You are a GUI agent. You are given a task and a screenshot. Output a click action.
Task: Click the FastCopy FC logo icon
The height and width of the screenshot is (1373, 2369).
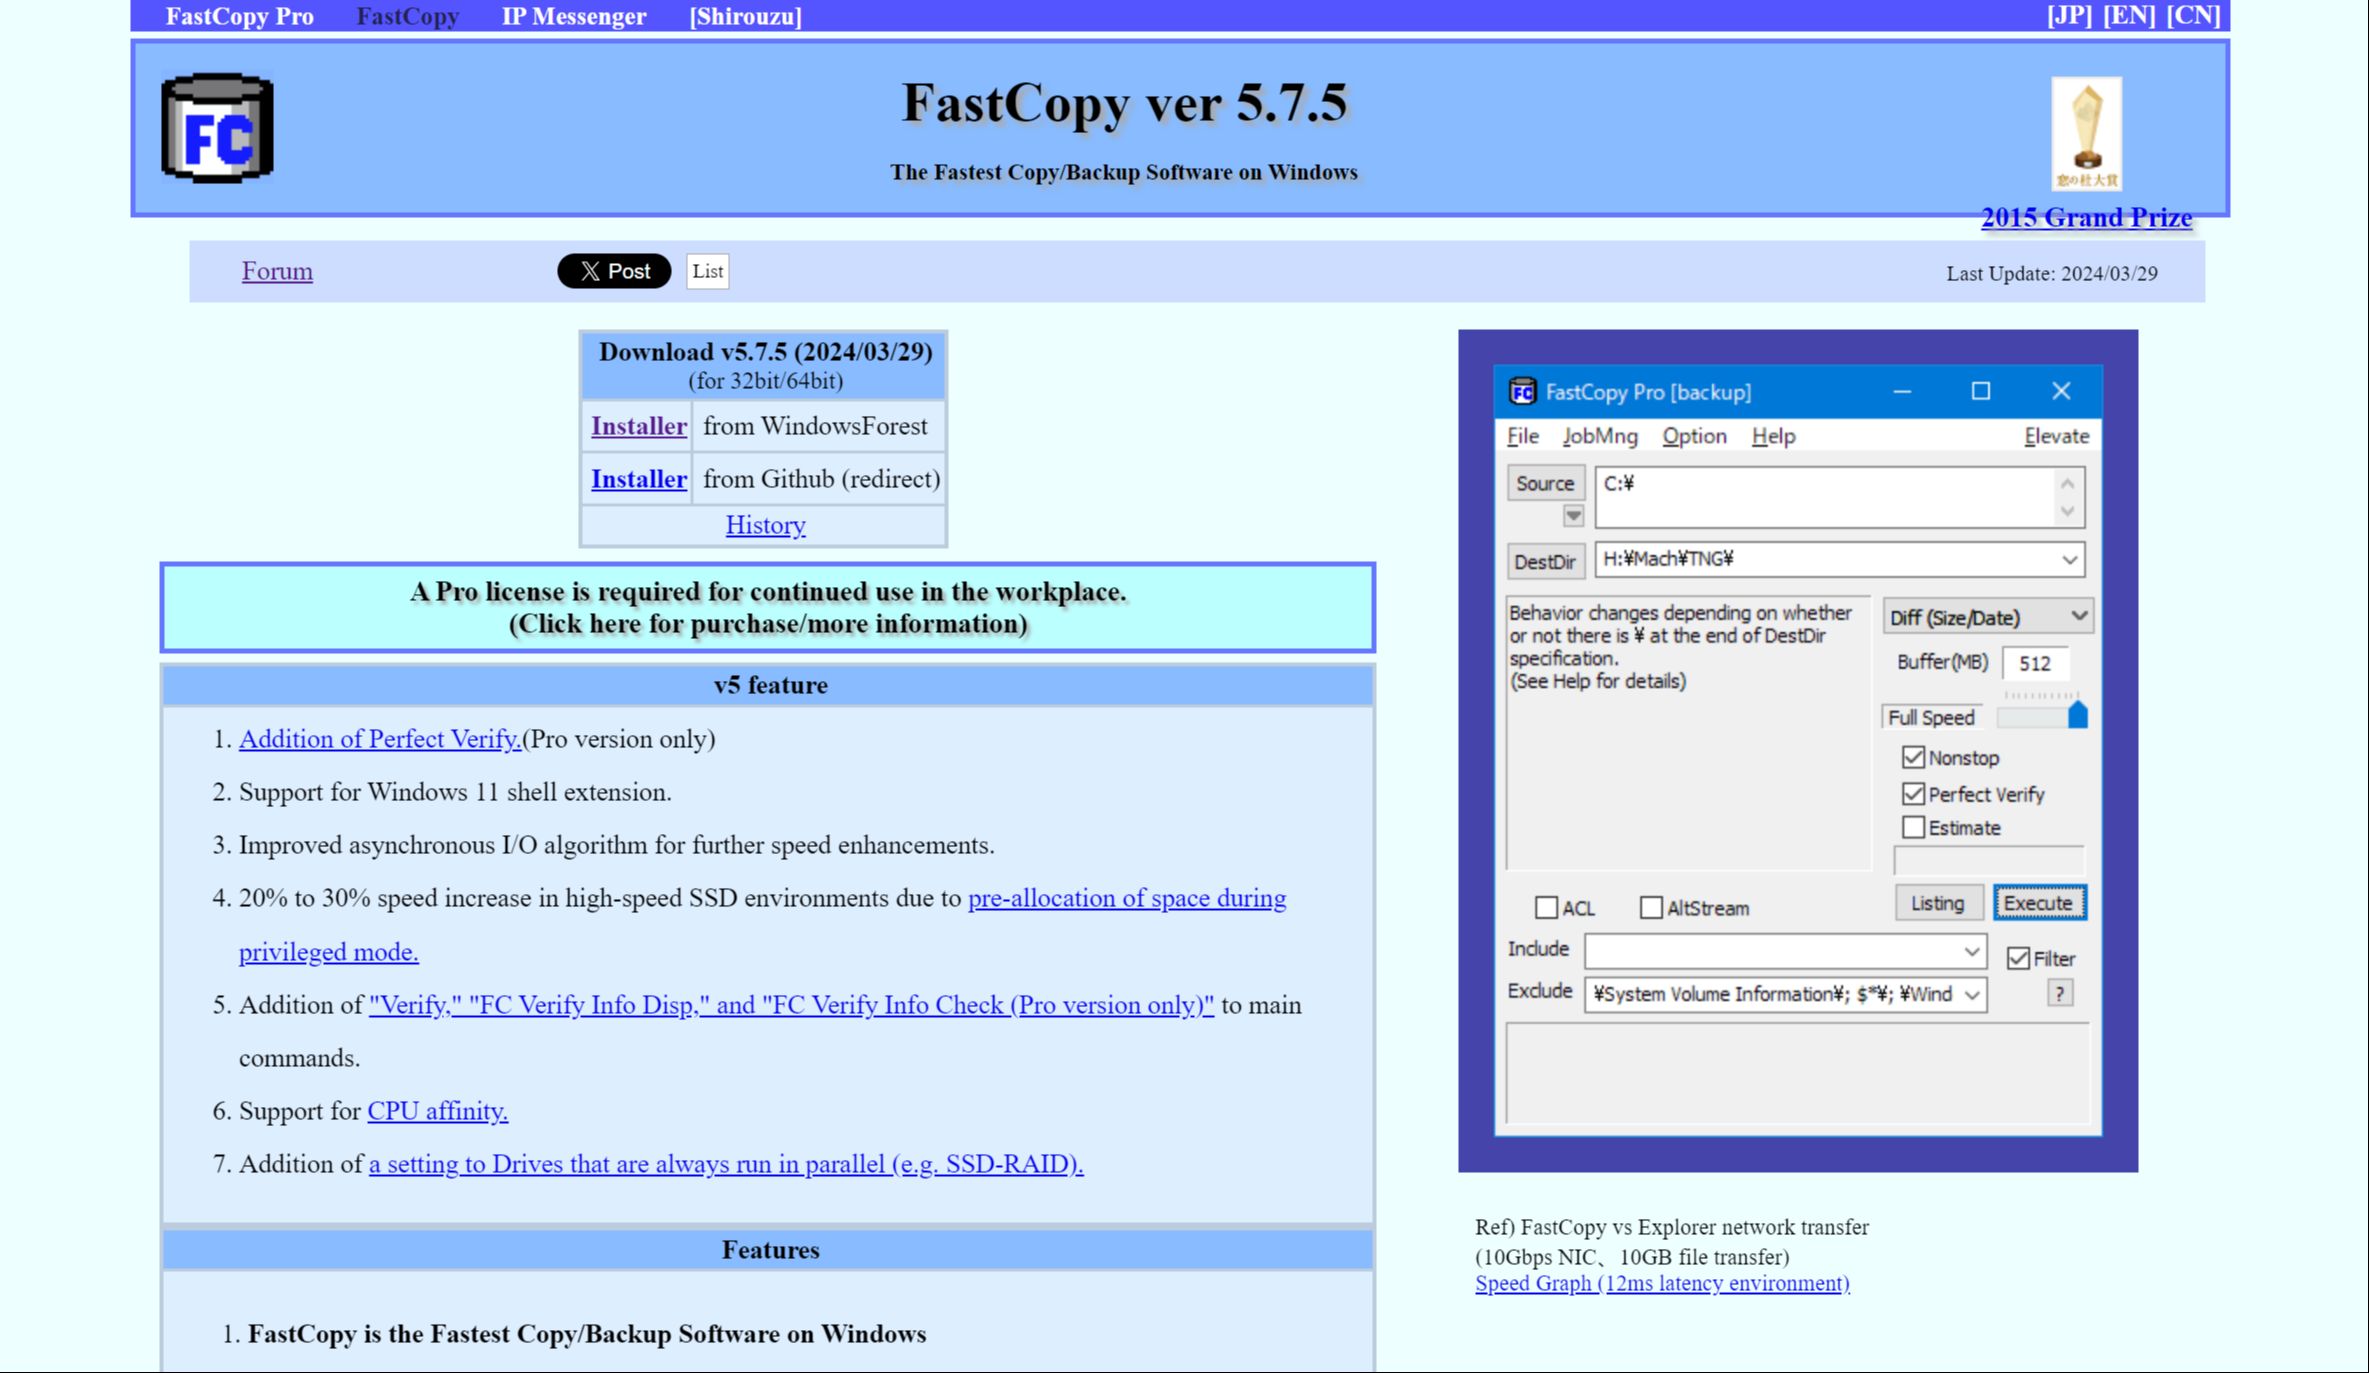click(x=217, y=129)
